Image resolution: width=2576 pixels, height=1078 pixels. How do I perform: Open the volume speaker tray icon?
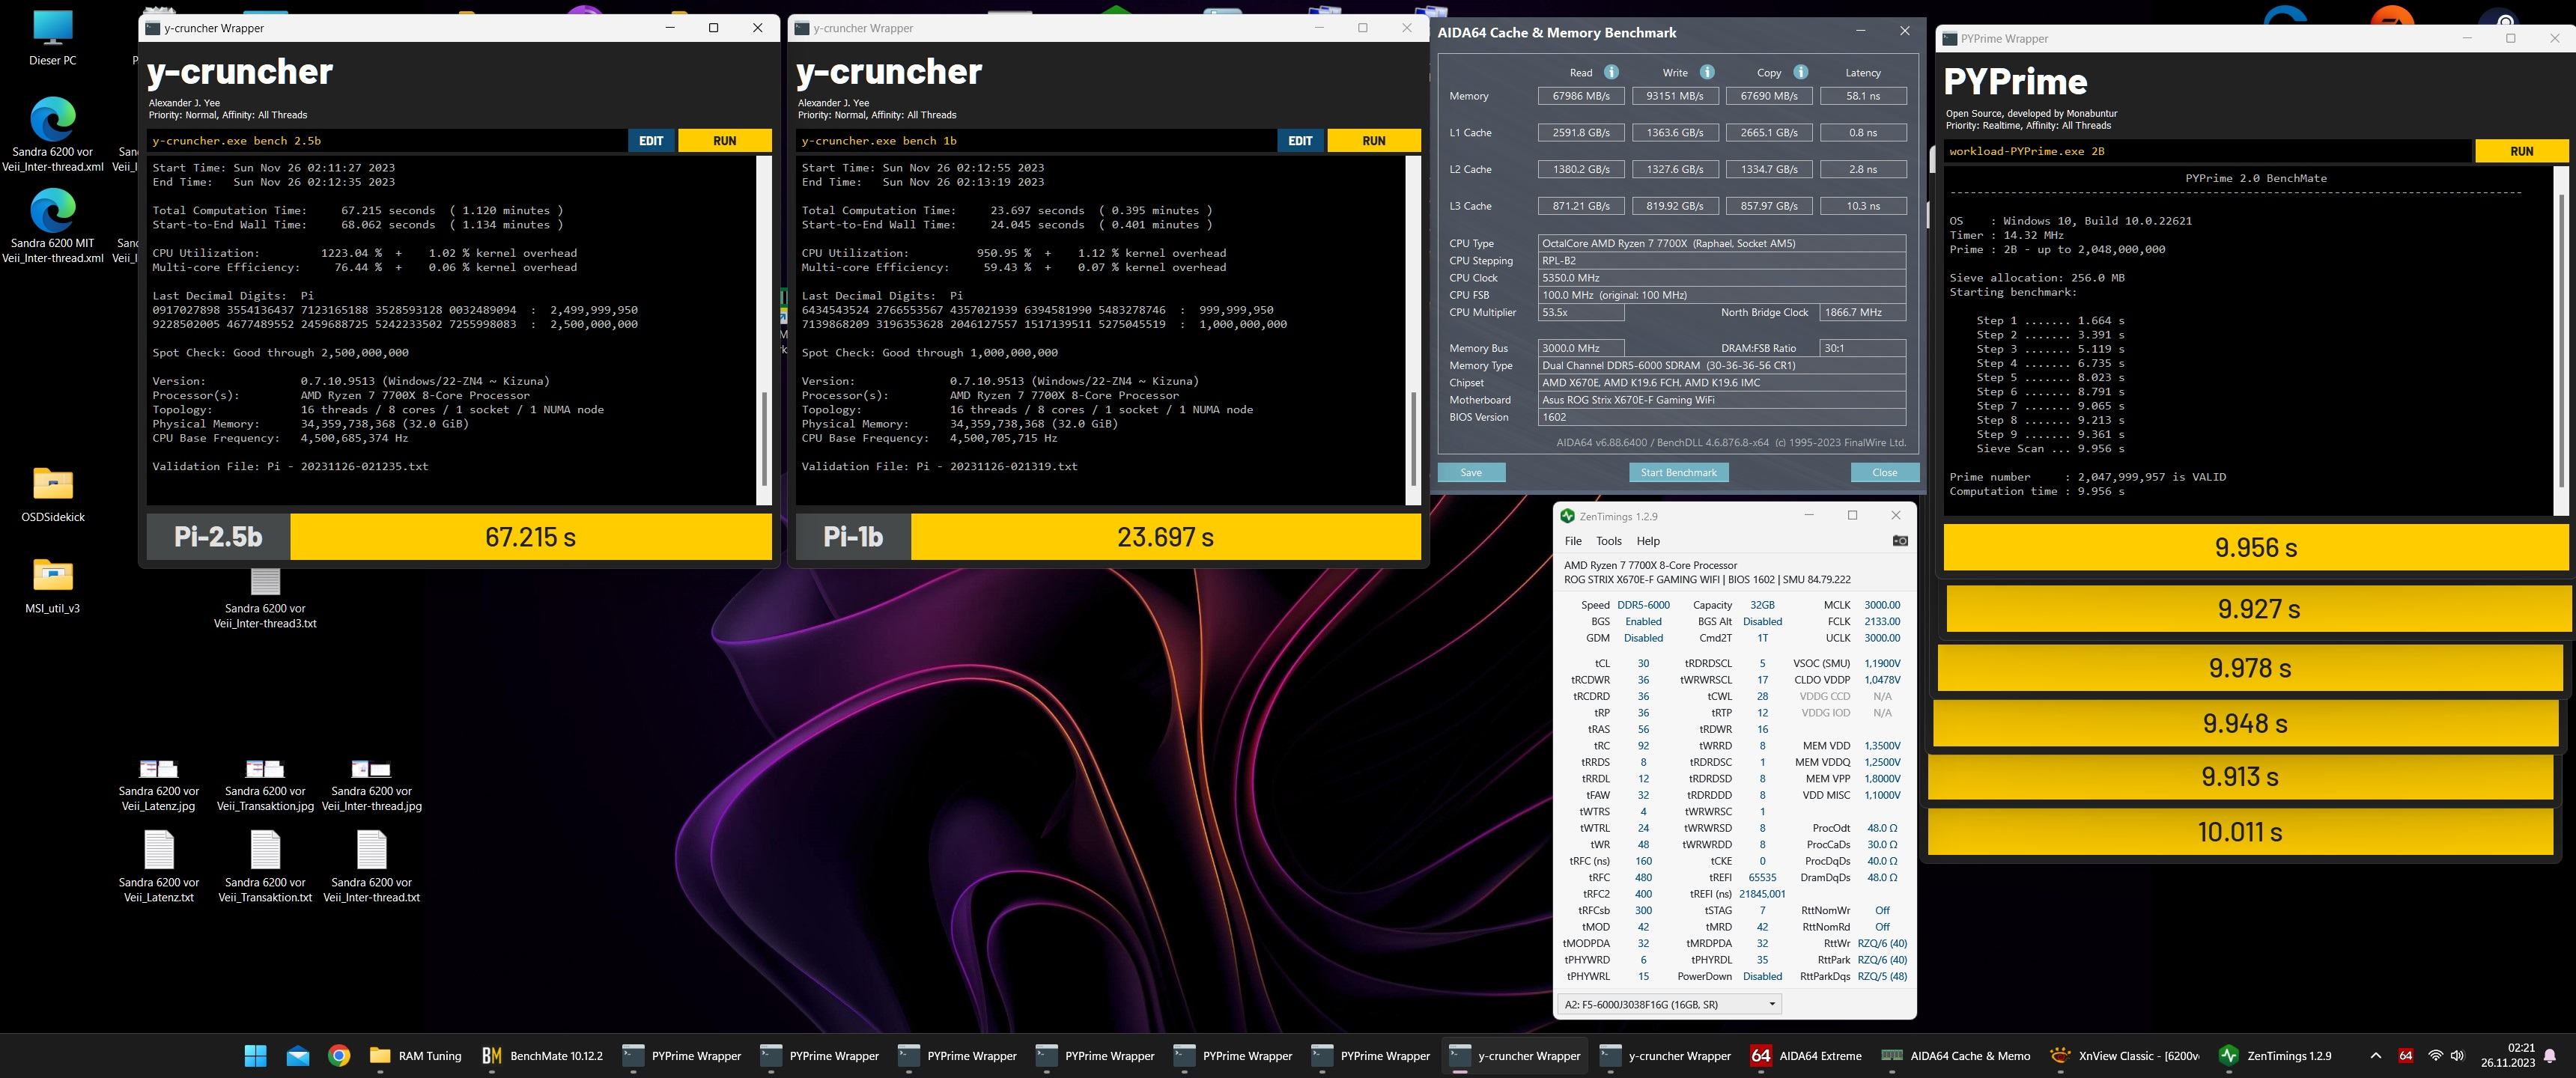point(2458,1055)
